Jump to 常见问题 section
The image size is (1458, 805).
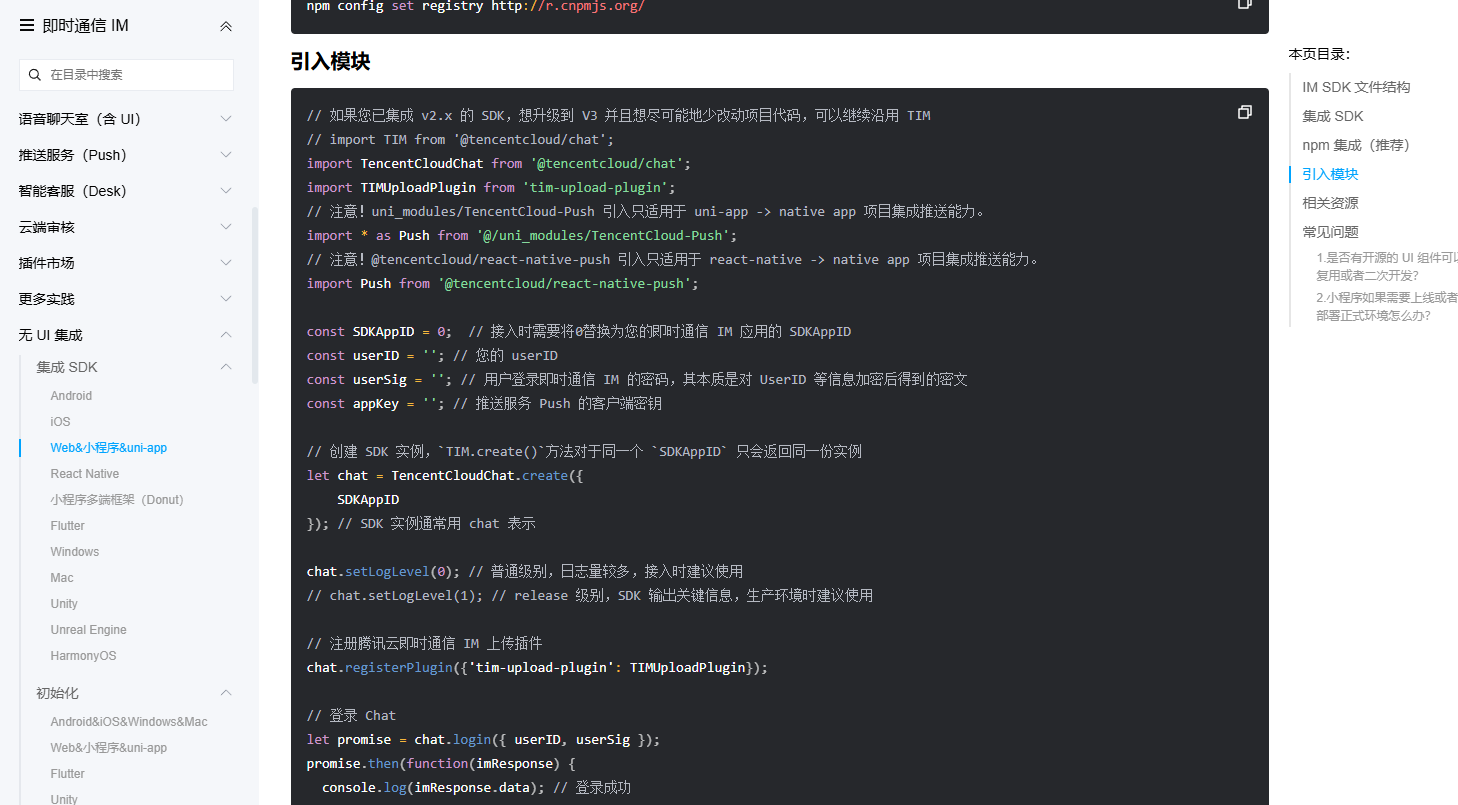[1330, 232]
